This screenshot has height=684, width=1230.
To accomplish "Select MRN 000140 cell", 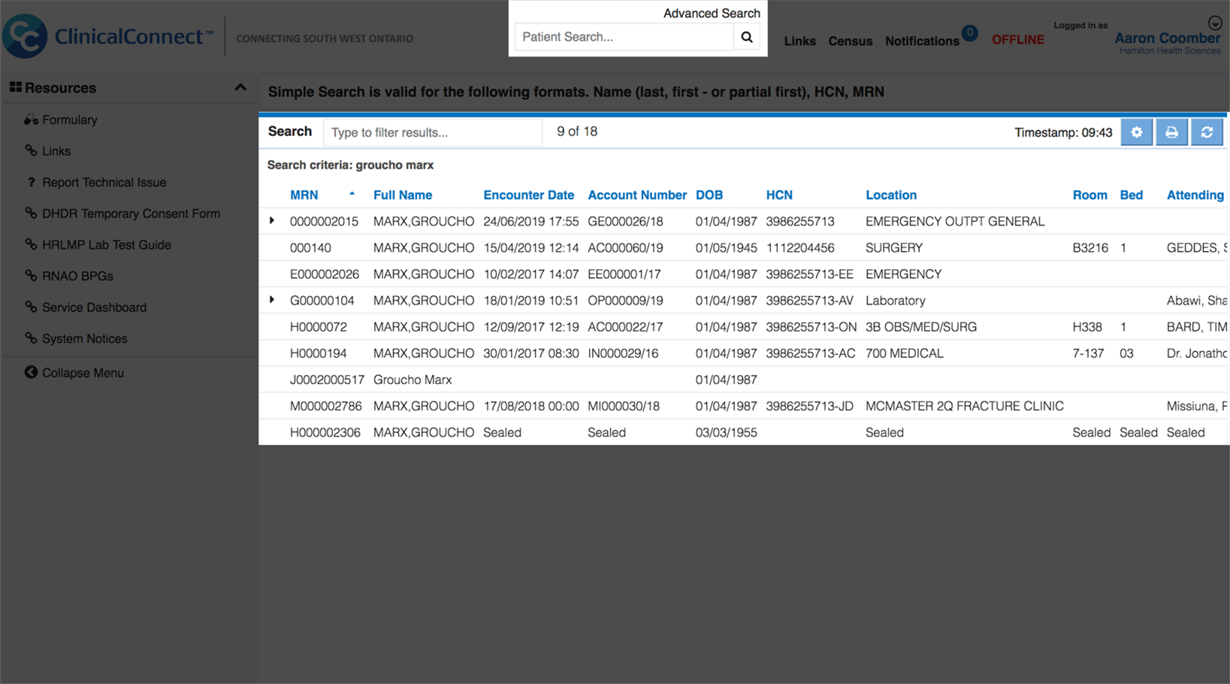I will click(x=310, y=248).
